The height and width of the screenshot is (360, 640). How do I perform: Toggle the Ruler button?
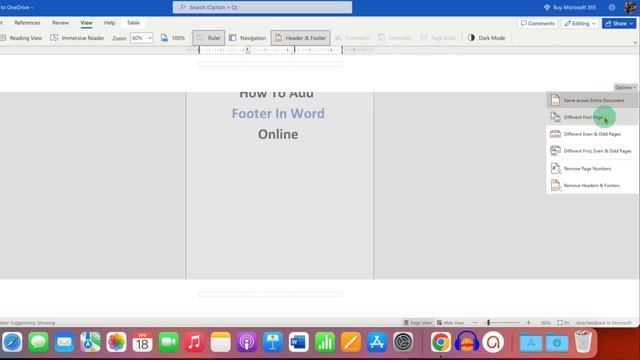(209, 38)
